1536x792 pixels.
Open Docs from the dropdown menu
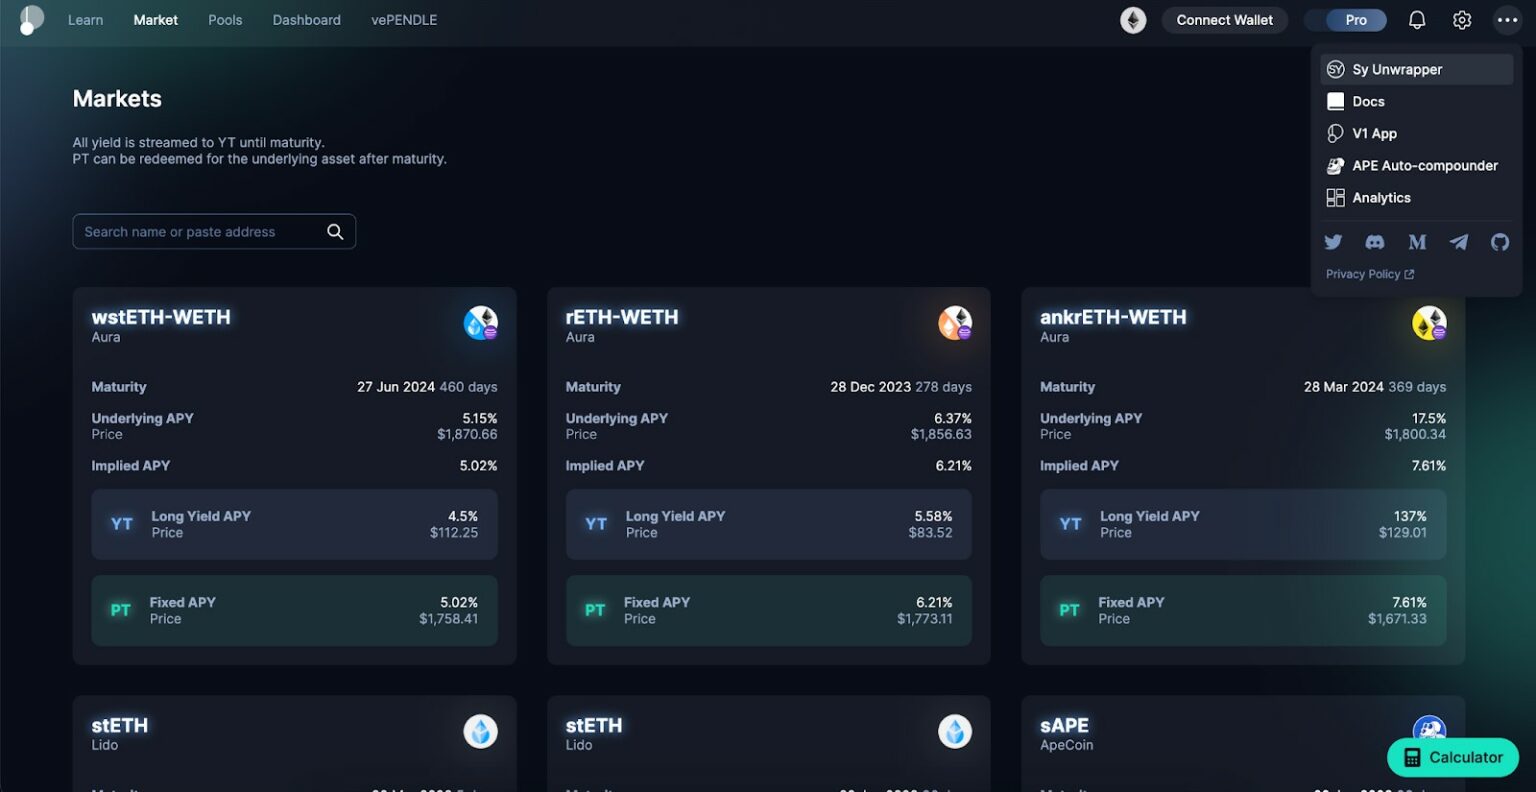(x=1369, y=101)
